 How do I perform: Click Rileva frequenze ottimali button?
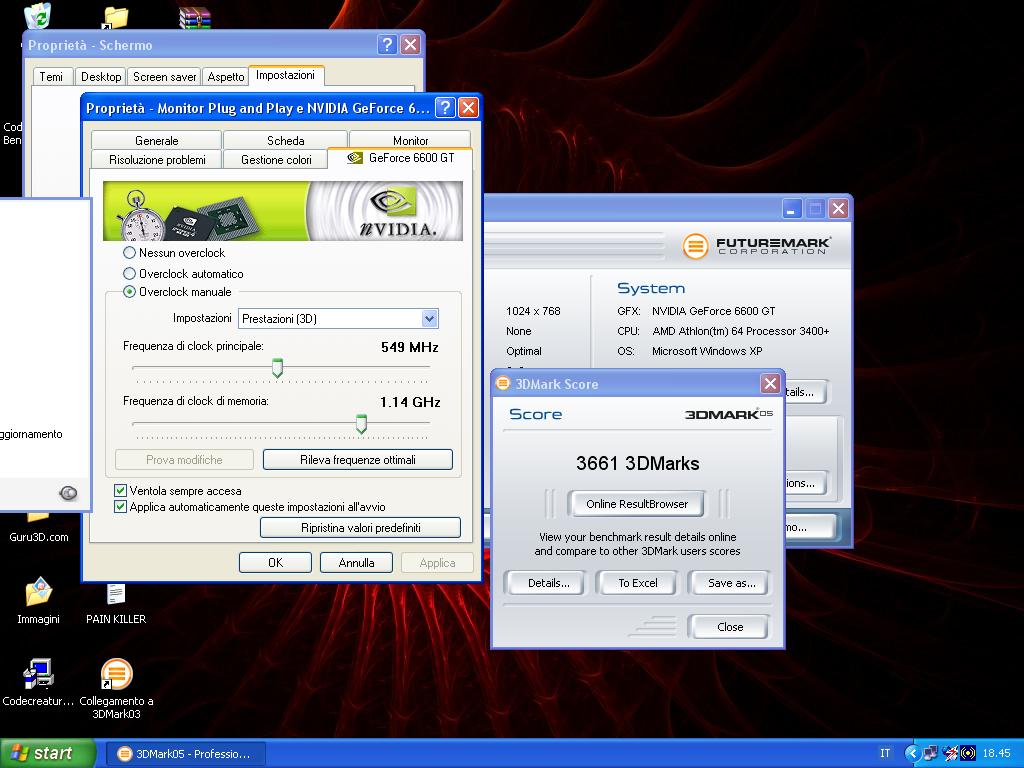pyautogui.click(x=358, y=460)
